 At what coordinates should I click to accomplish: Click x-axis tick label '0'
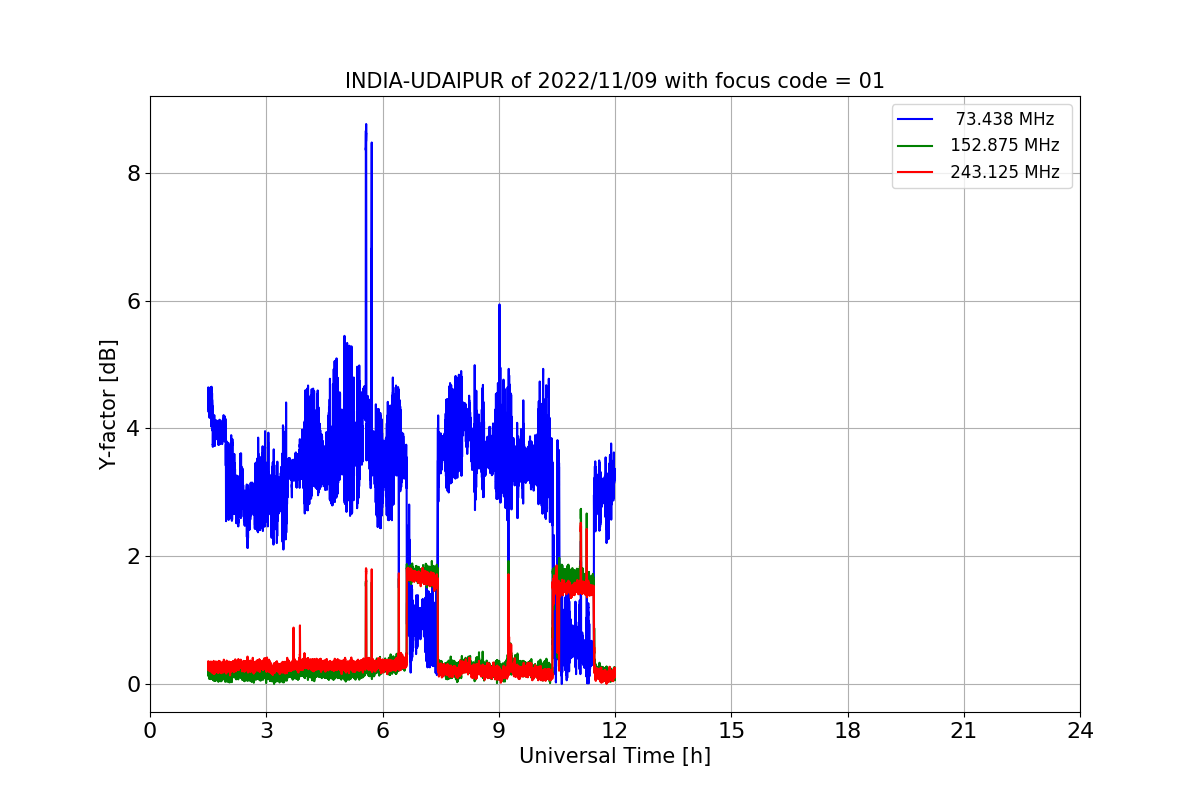tap(150, 731)
